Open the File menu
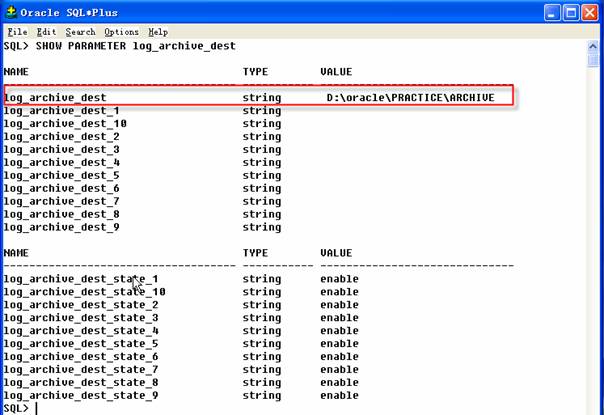This screenshot has height=415, width=604. [x=17, y=32]
